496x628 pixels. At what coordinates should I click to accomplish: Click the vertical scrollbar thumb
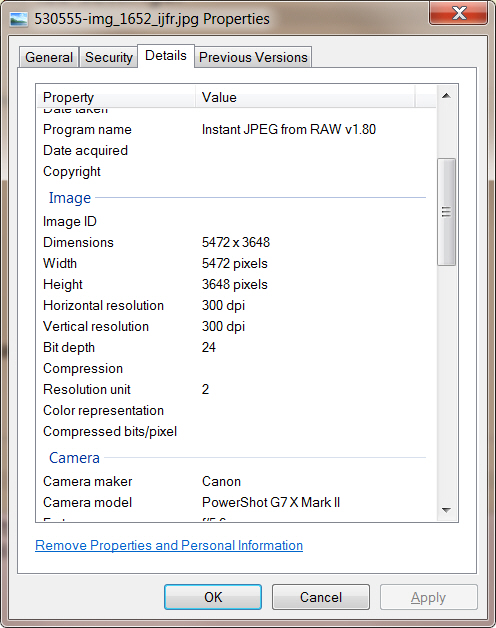(446, 212)
